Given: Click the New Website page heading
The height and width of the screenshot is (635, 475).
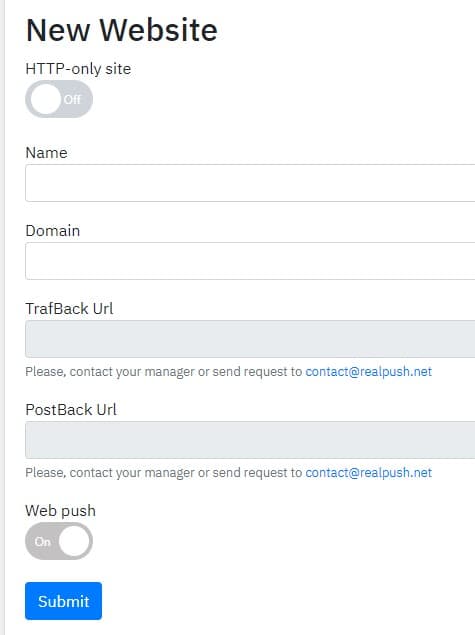Looking at the screenshot, I should point(121,30).
